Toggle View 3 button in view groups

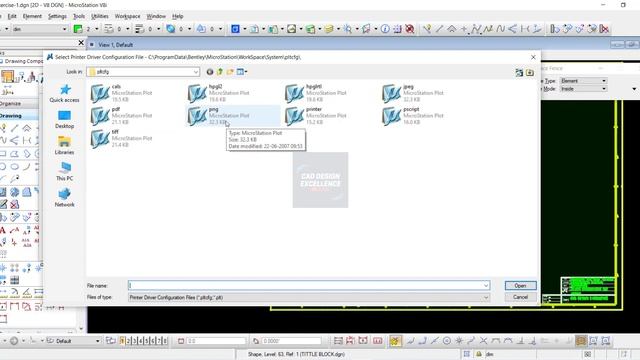point(134,341)
